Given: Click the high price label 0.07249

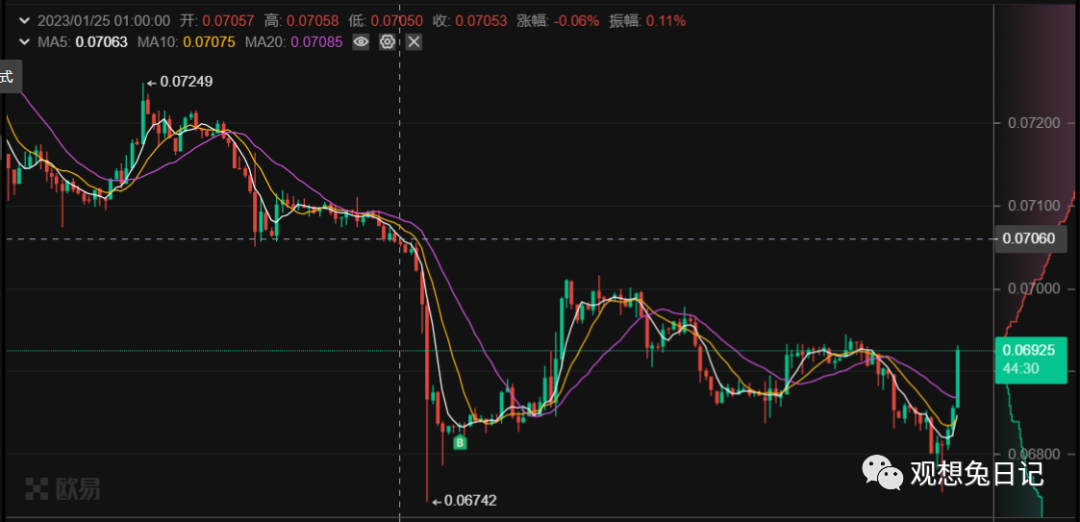Looking at the screenshot, I should 187,81.
